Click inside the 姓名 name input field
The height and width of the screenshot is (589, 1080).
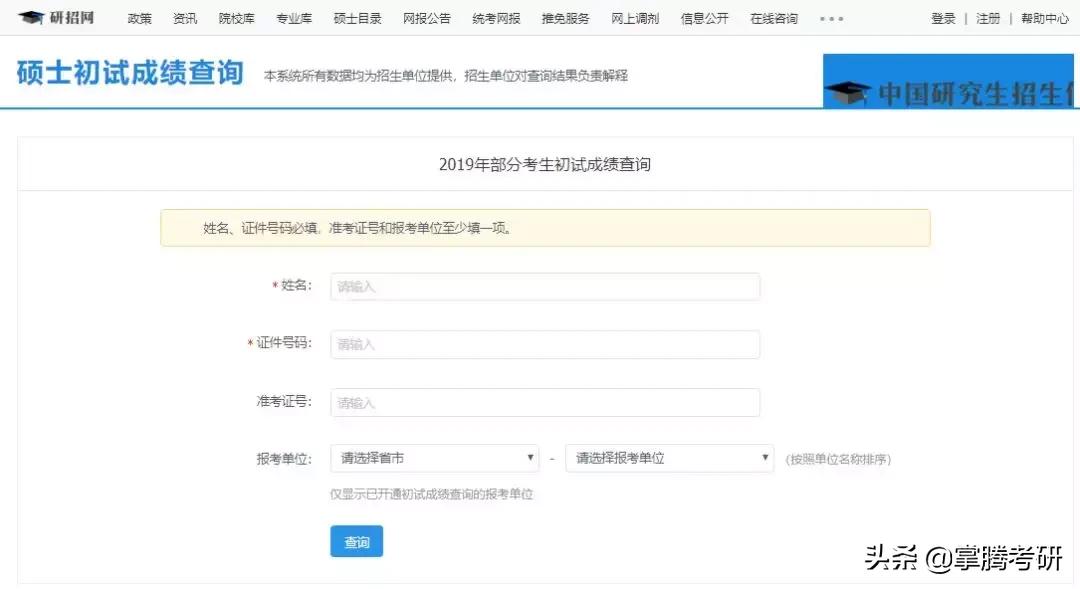point(545,286)
